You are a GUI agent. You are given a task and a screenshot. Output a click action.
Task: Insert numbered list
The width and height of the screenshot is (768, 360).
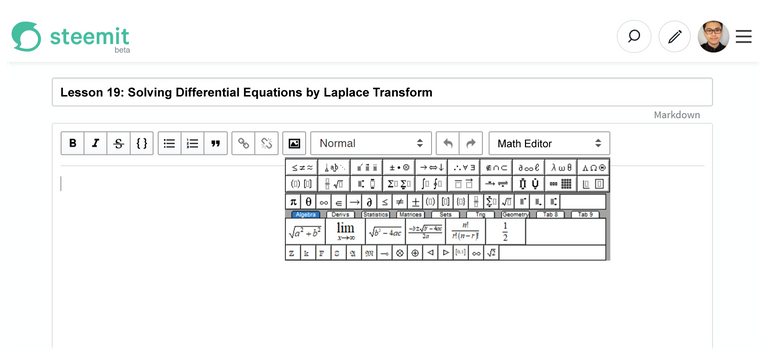(192, 144)
